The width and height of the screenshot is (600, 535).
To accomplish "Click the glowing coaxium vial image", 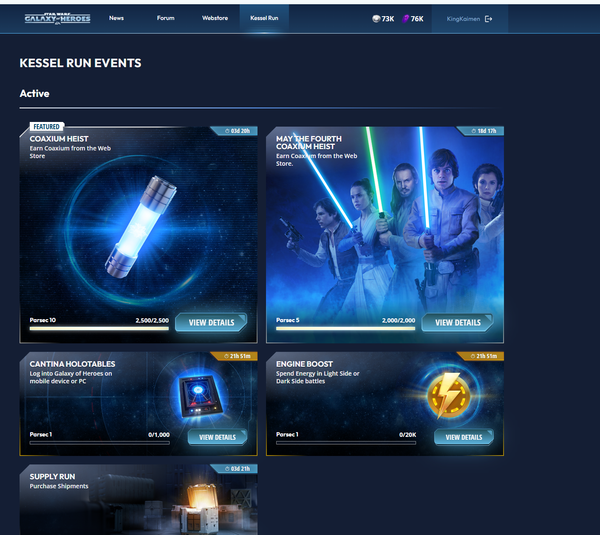I will point(141,227).
